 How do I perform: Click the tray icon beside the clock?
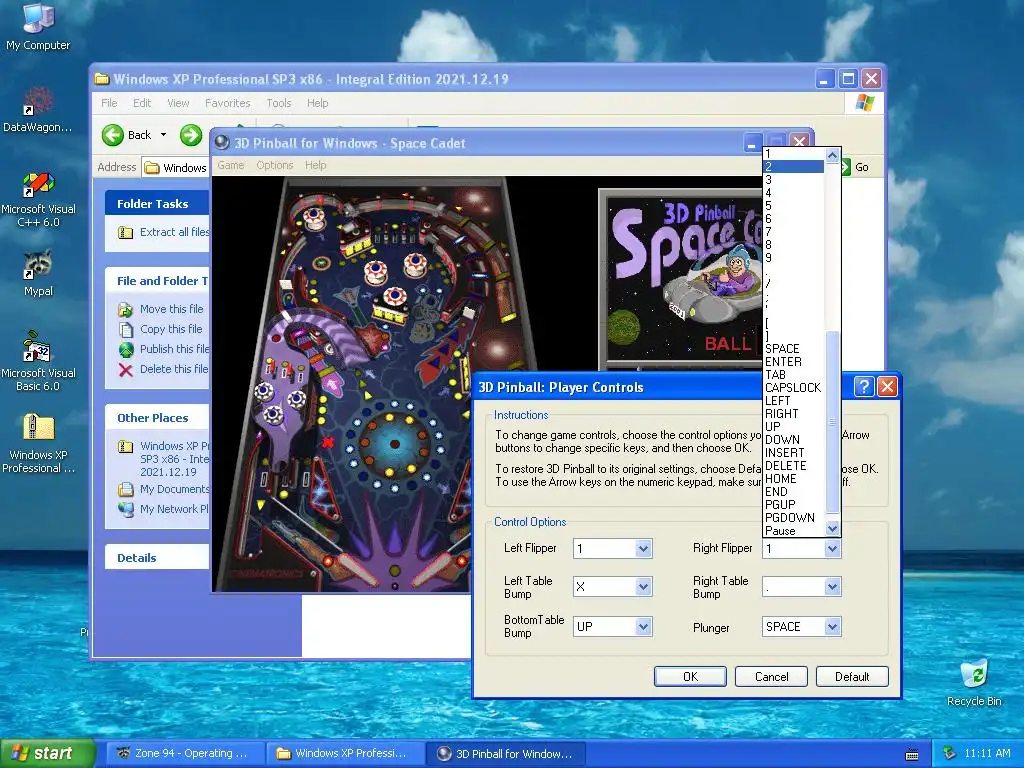950,753
